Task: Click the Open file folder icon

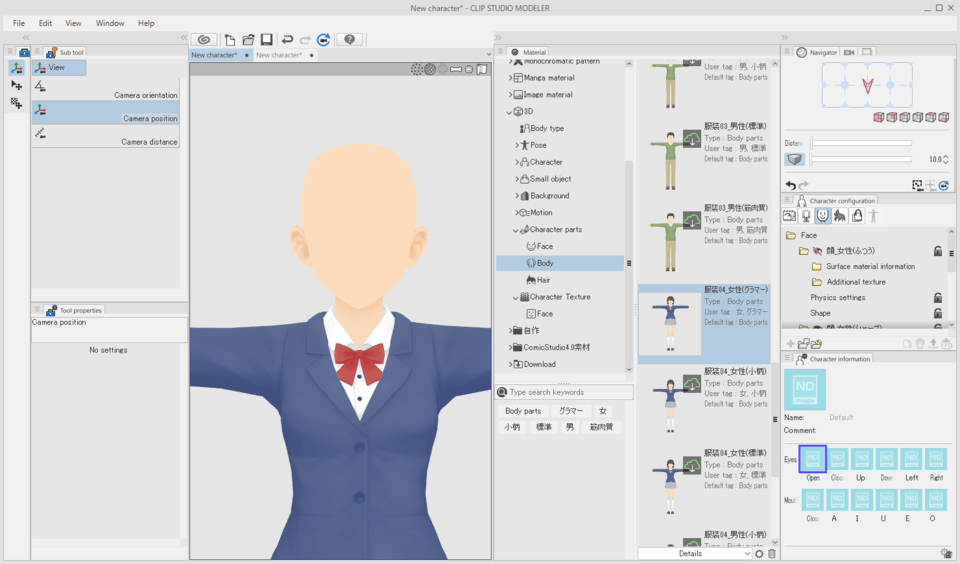Action: [248, 40]
